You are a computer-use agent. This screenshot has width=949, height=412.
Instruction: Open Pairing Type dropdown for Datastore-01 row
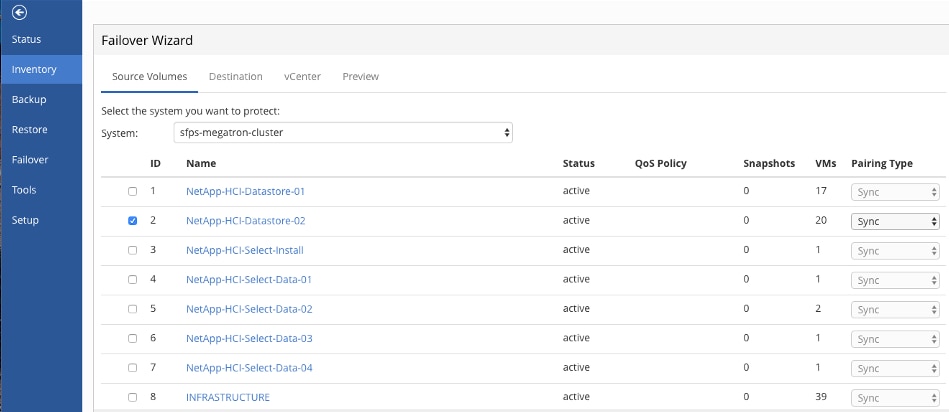895,192
